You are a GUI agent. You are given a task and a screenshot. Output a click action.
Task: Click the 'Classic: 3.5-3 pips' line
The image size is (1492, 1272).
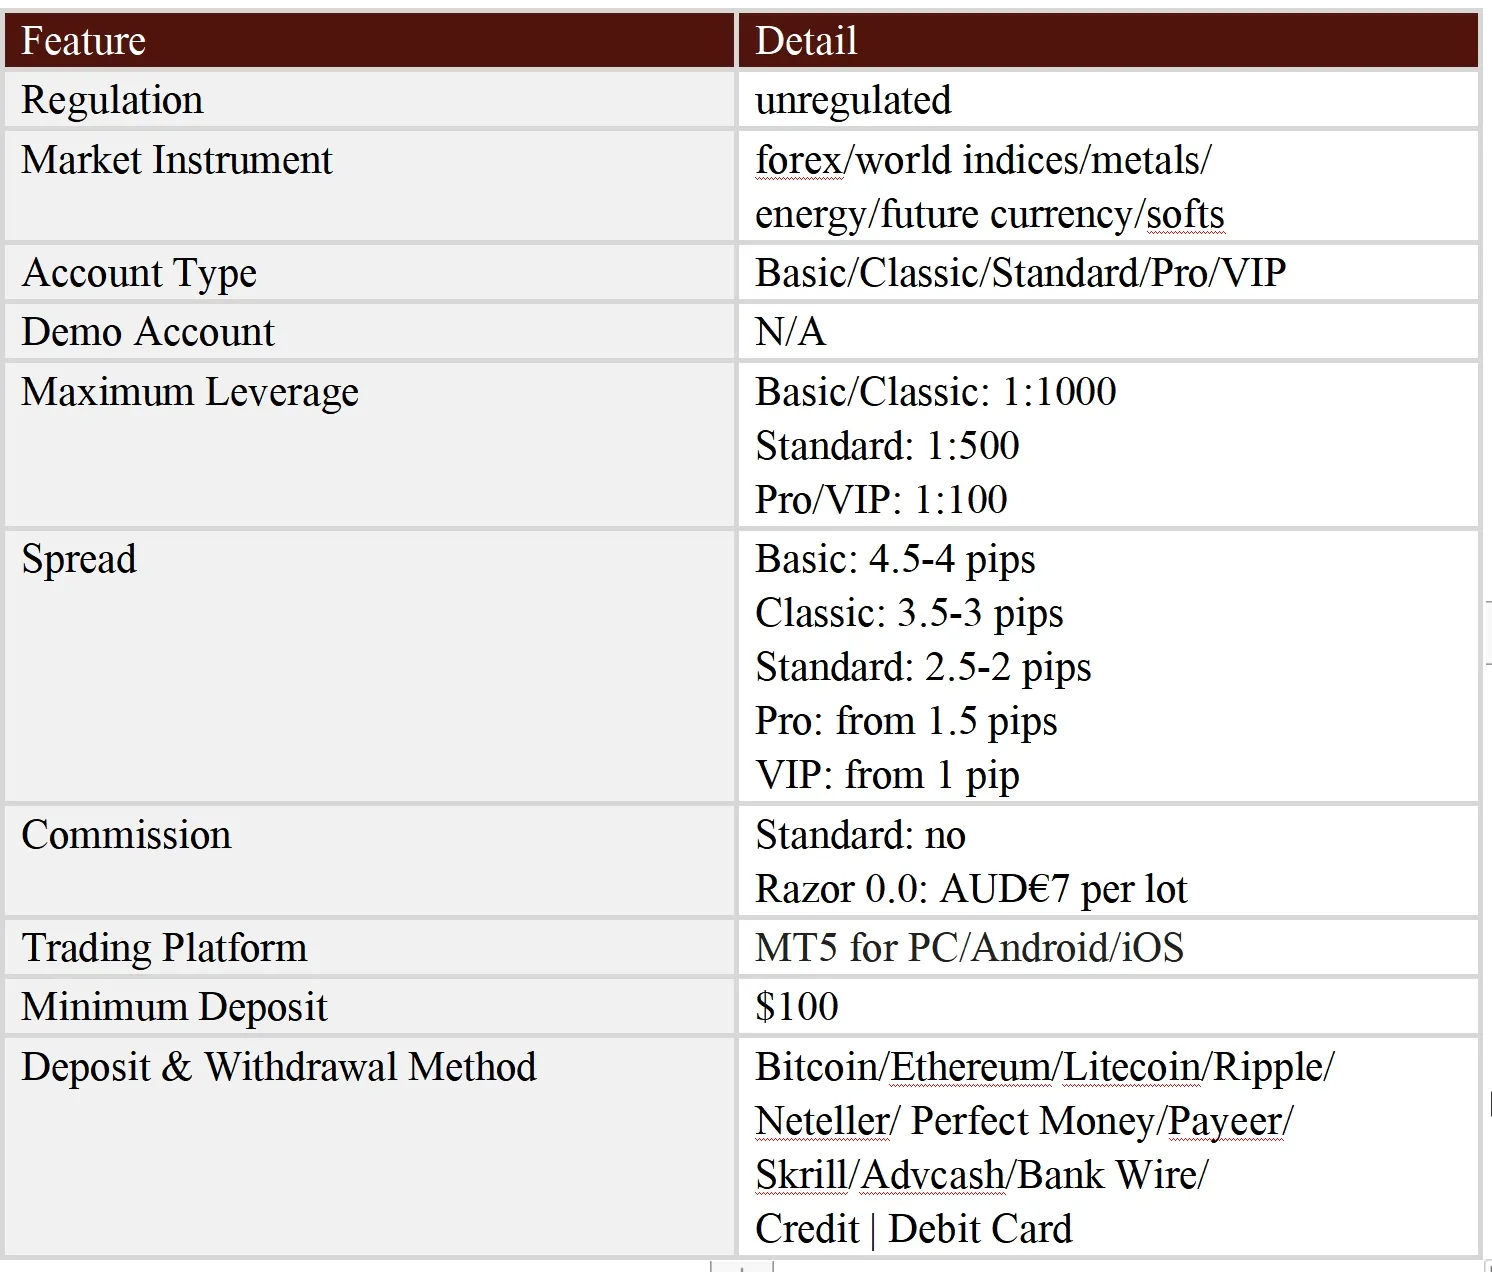[x=909, y=613]
